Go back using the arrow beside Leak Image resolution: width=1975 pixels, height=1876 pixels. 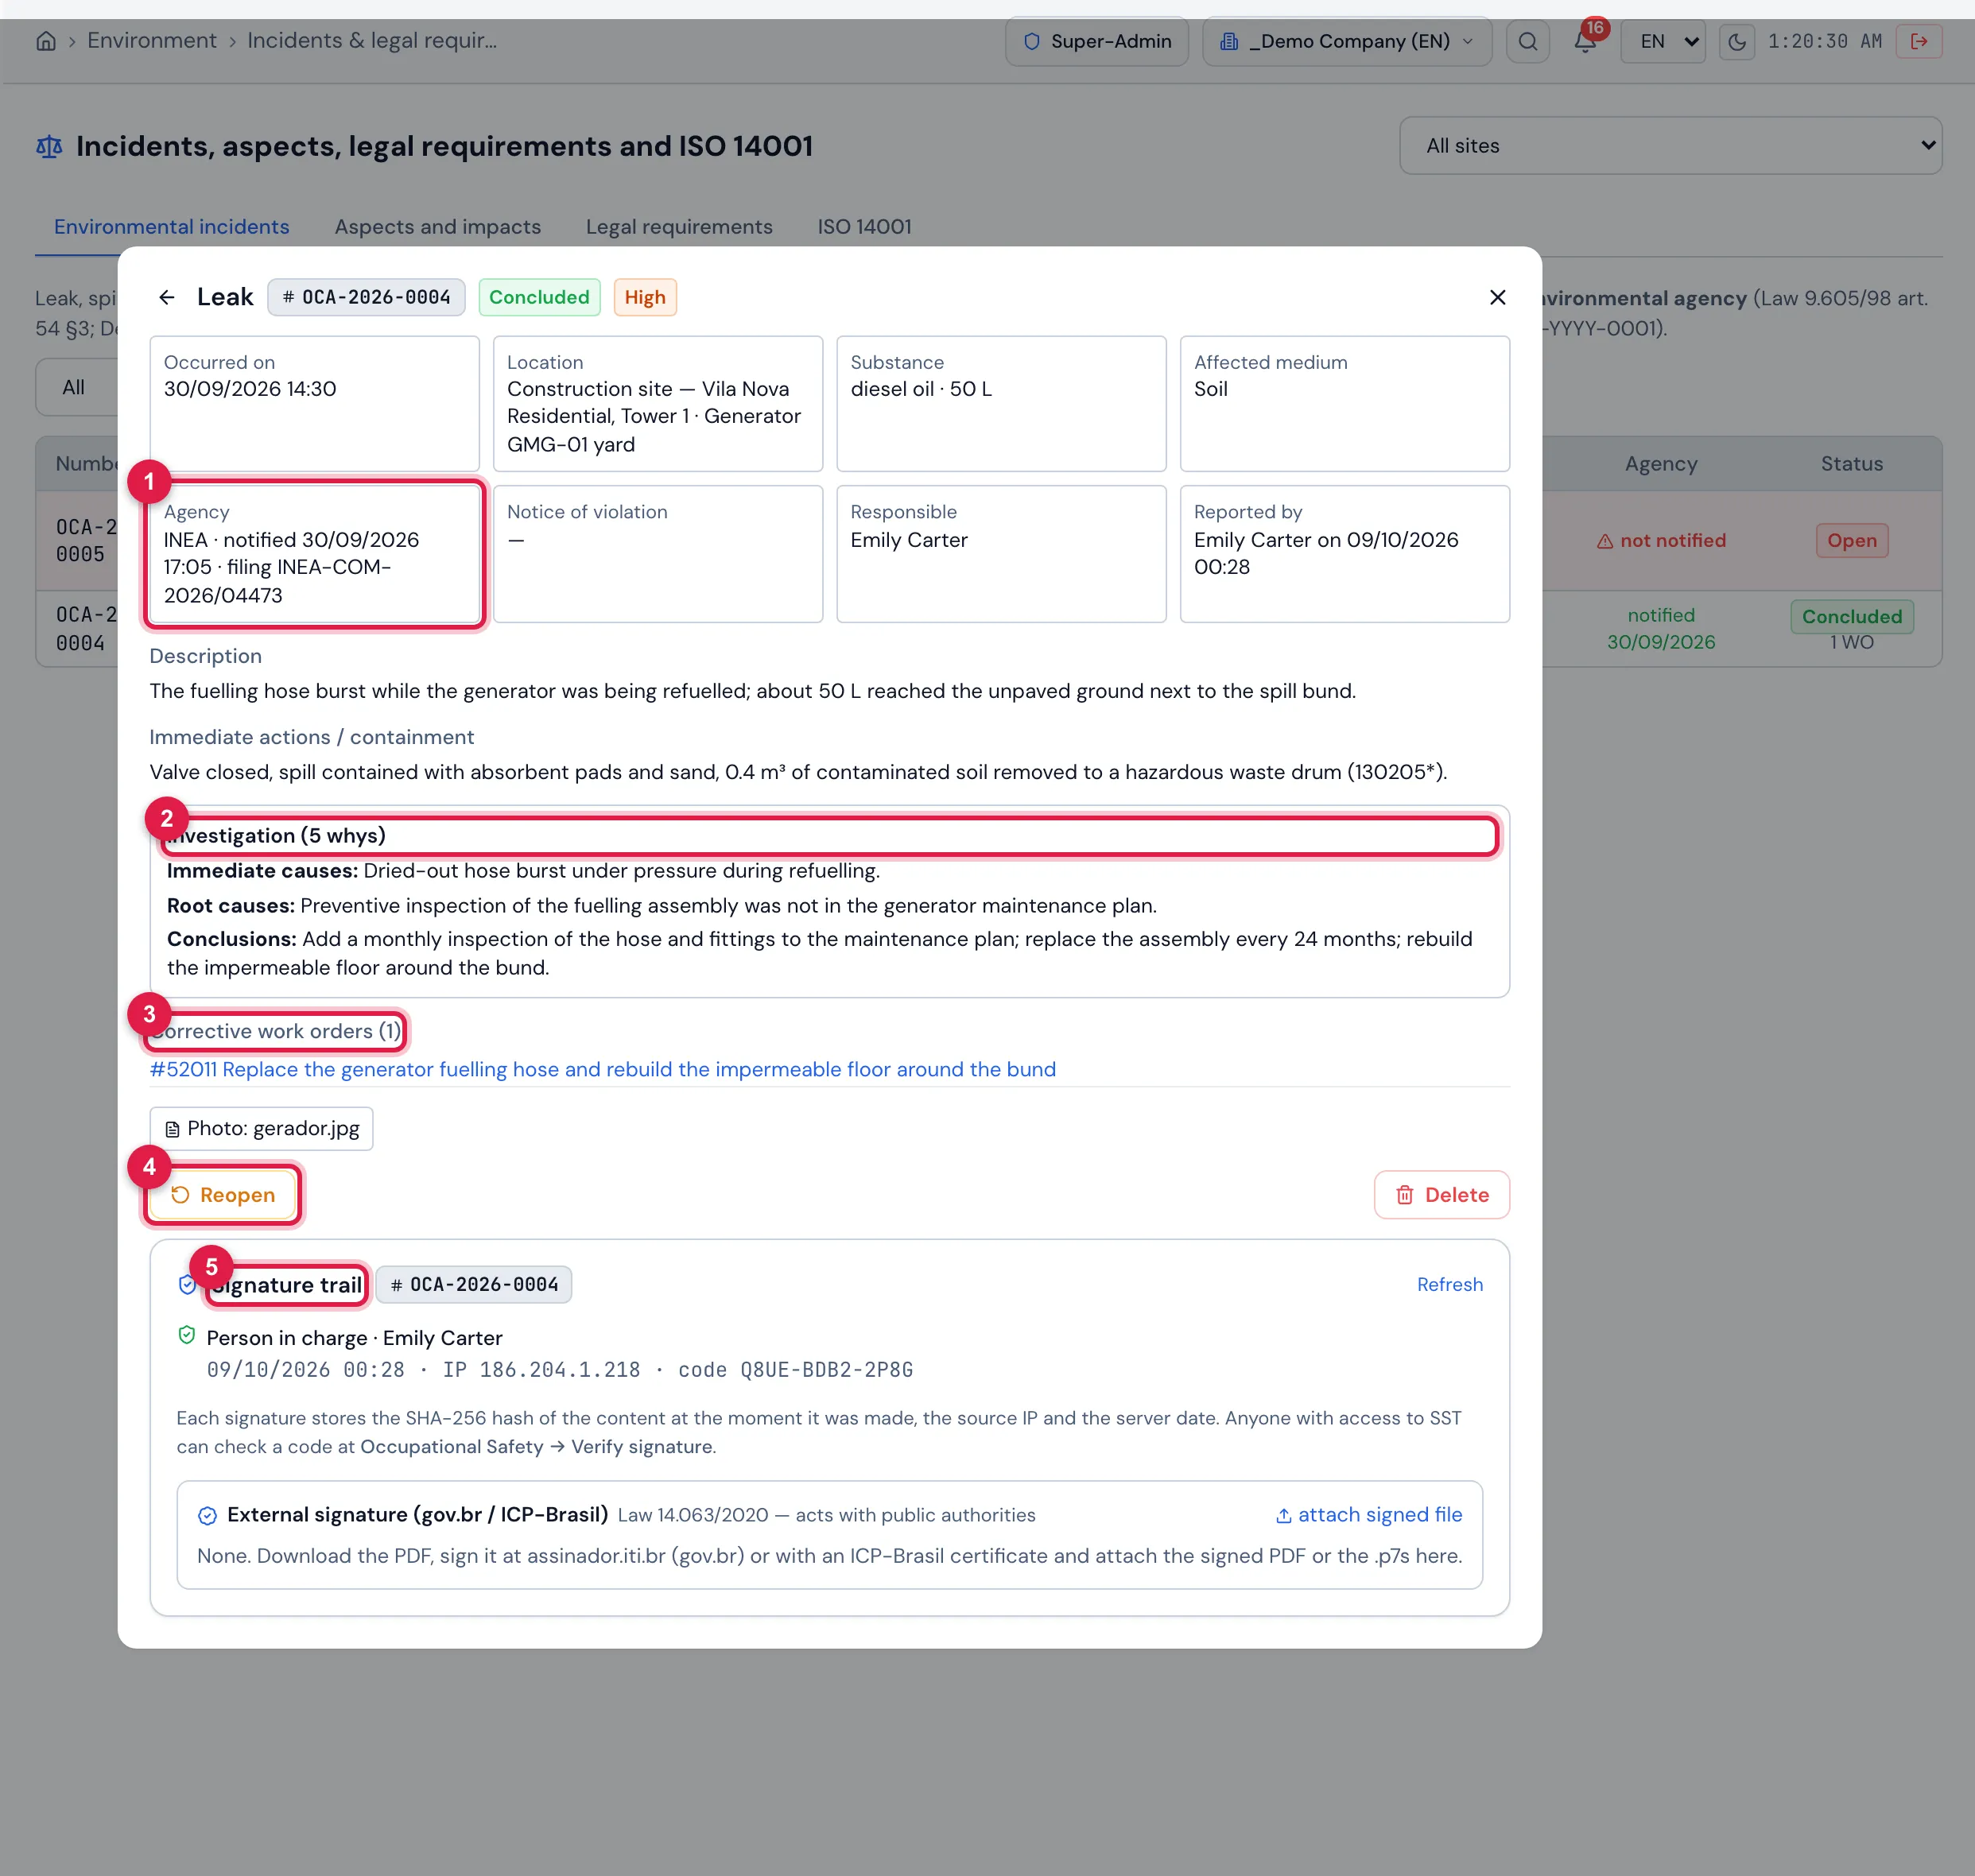click(167, 298)
